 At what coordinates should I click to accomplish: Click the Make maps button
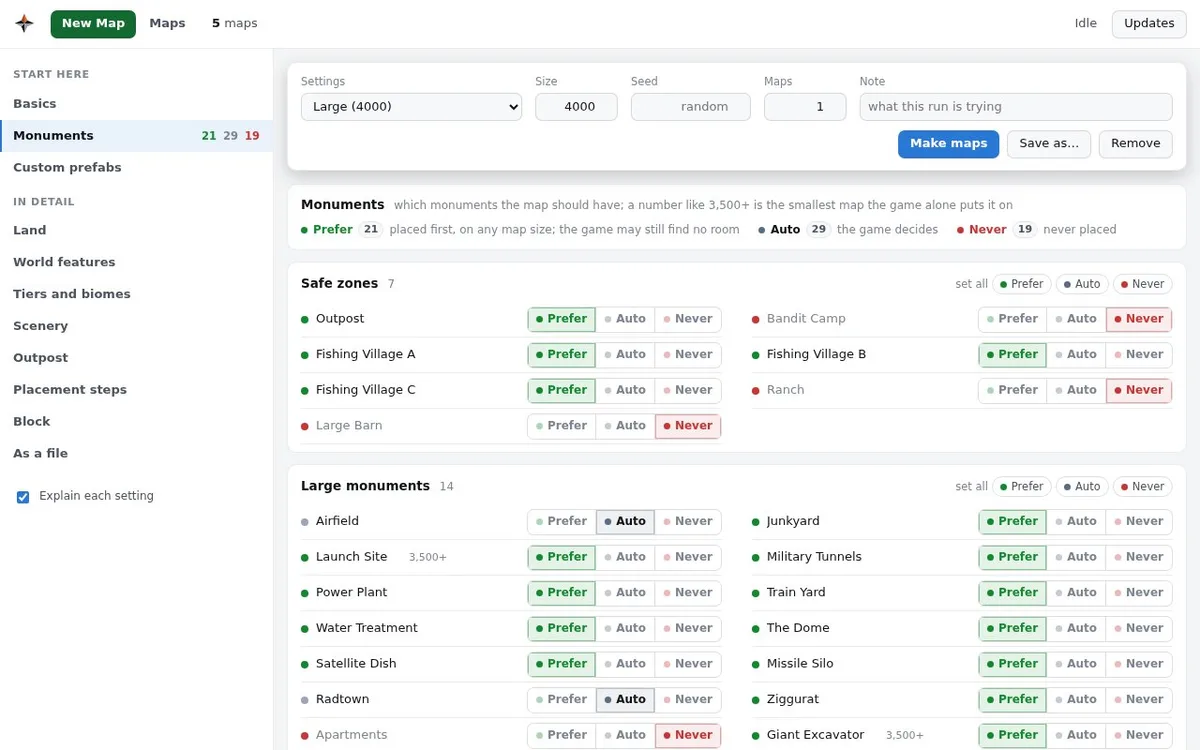point(948,144)
